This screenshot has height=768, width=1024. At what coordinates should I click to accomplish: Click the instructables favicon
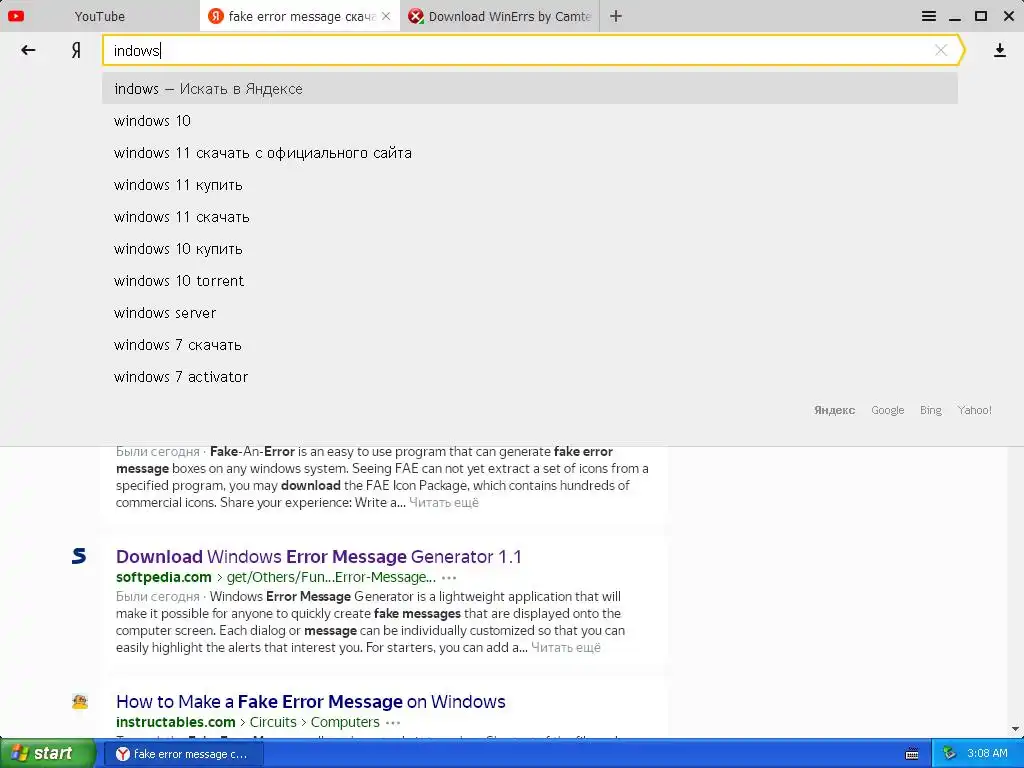pos(80,701)
